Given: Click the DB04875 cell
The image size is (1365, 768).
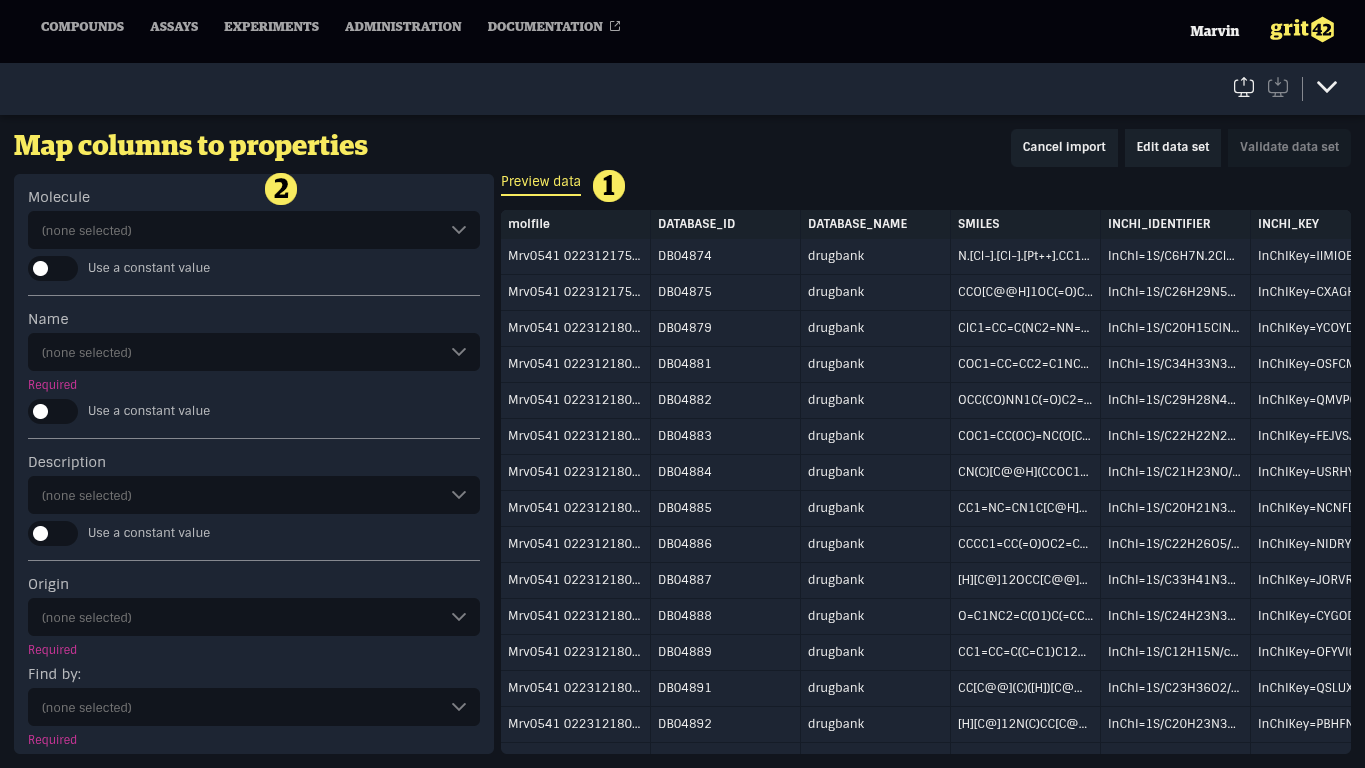Looking at the screenshot, I should click(x=725, y=292).
